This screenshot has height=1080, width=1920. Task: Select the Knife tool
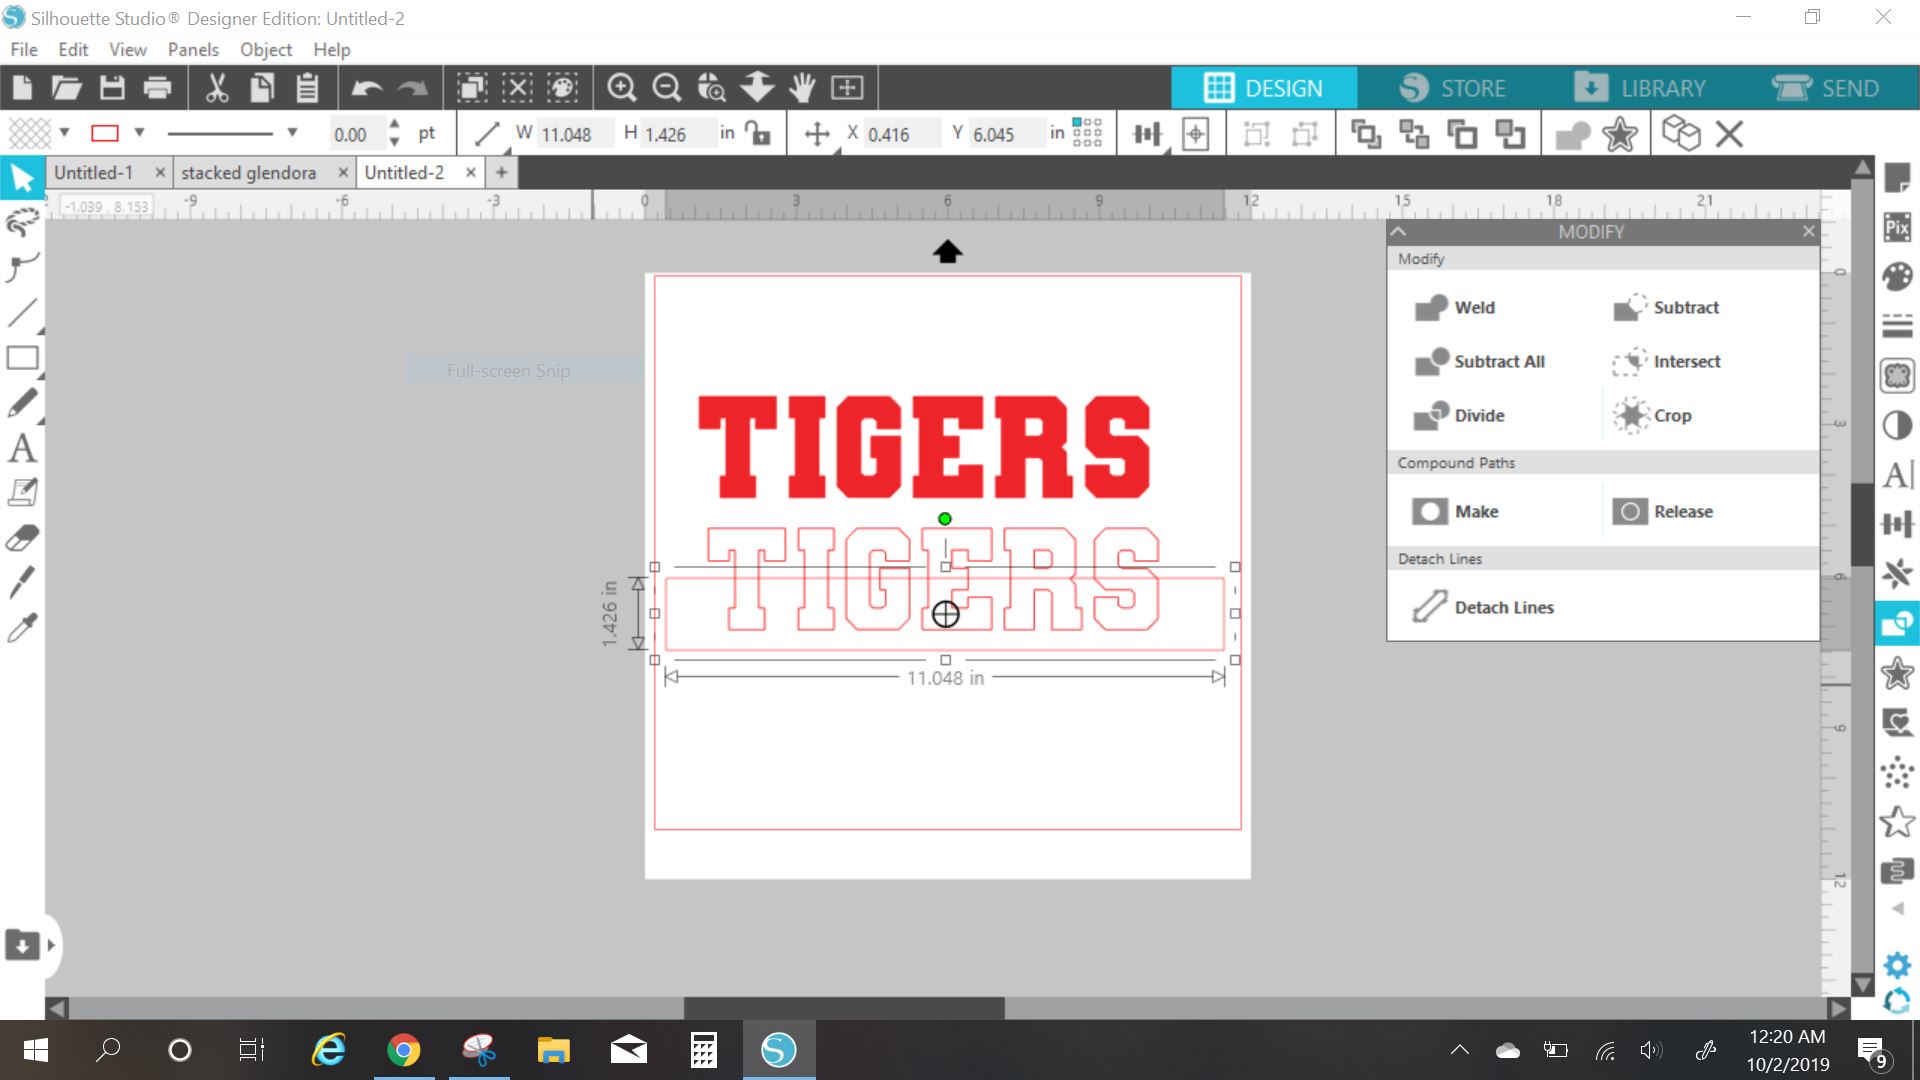click(22, 582)
